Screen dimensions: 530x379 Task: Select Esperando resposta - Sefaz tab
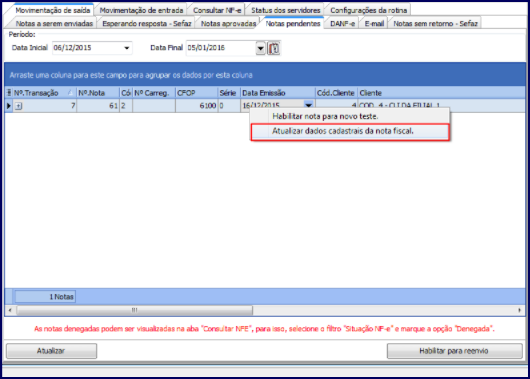(147, 23)
